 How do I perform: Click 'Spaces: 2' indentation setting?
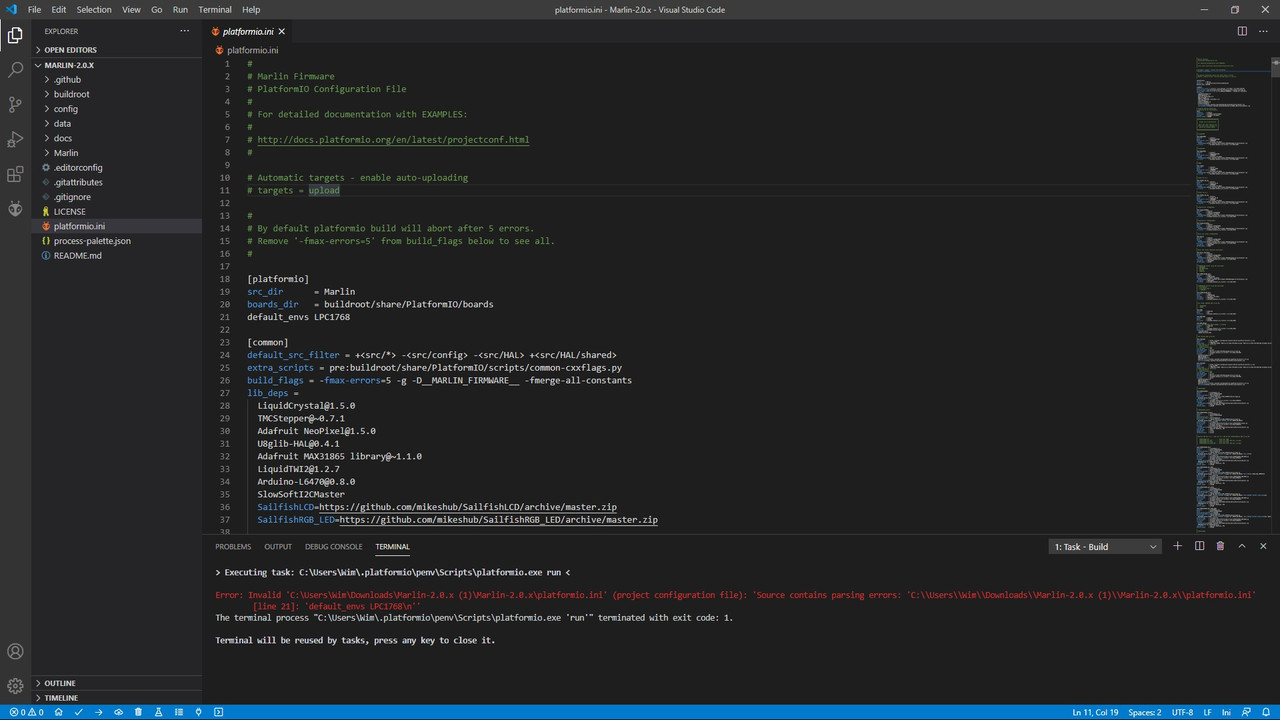tap(1145, 712)
